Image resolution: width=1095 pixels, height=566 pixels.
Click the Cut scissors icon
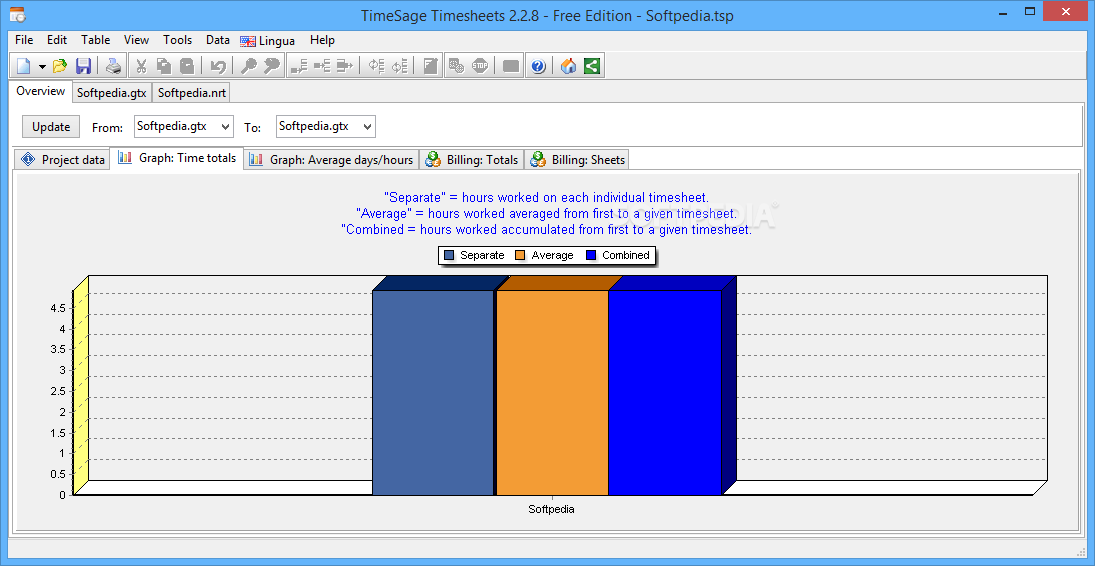141,66
